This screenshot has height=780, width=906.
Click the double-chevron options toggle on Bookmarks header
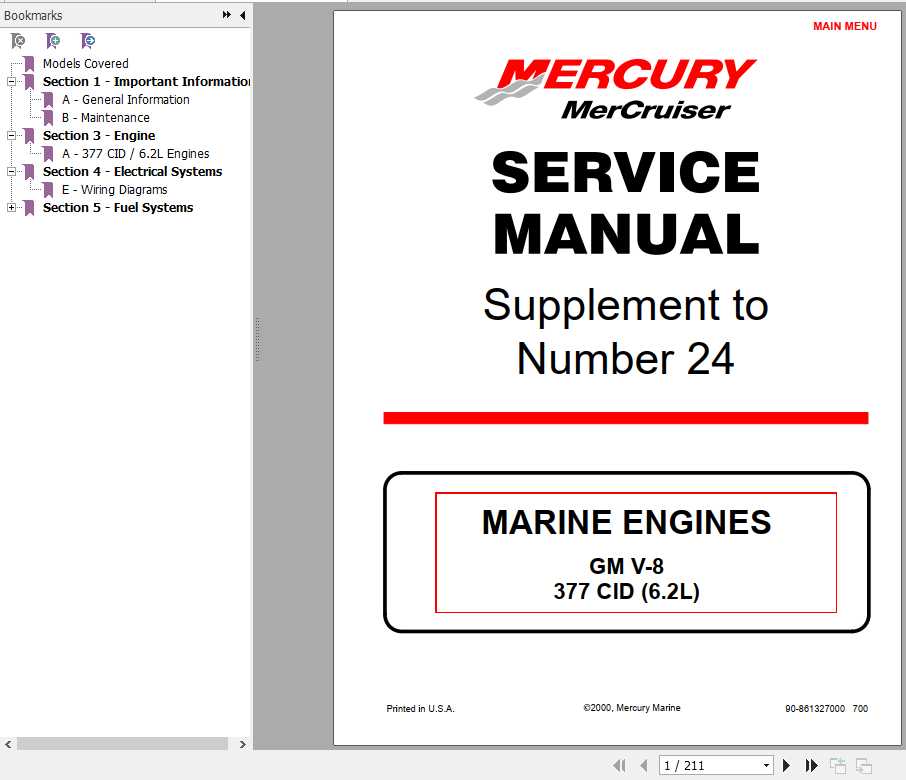click(x=227, y=15)
